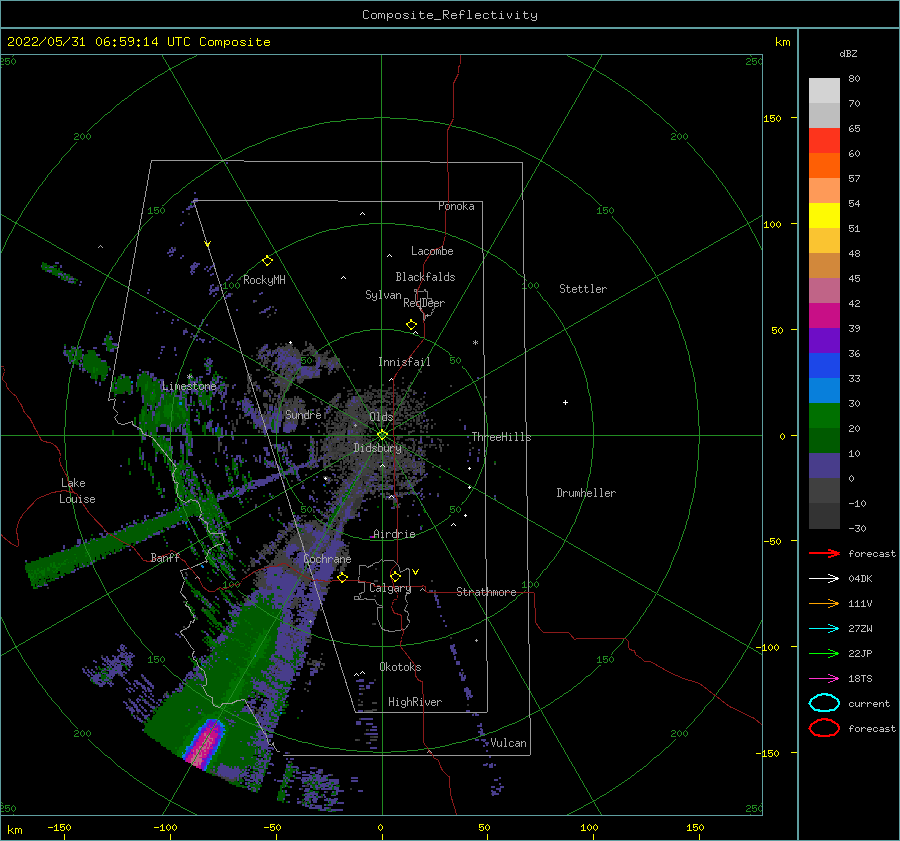Image resolution: width=900 pixels, height=841 pixels.
Task: Click the dBZ legend heading
Action: pyautogui.click(x=848, y=53)
